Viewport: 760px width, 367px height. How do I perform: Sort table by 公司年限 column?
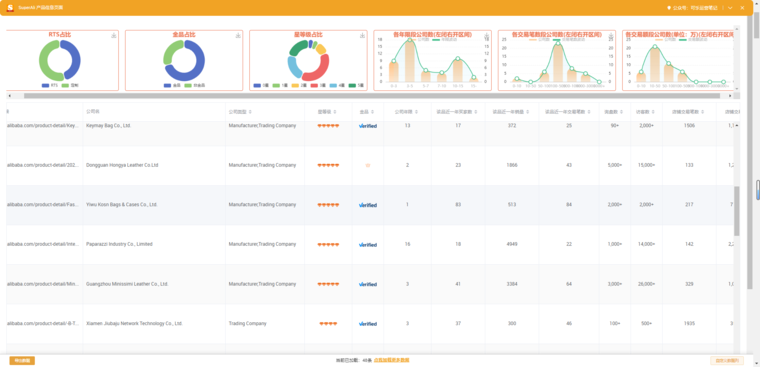coord(408,112)
